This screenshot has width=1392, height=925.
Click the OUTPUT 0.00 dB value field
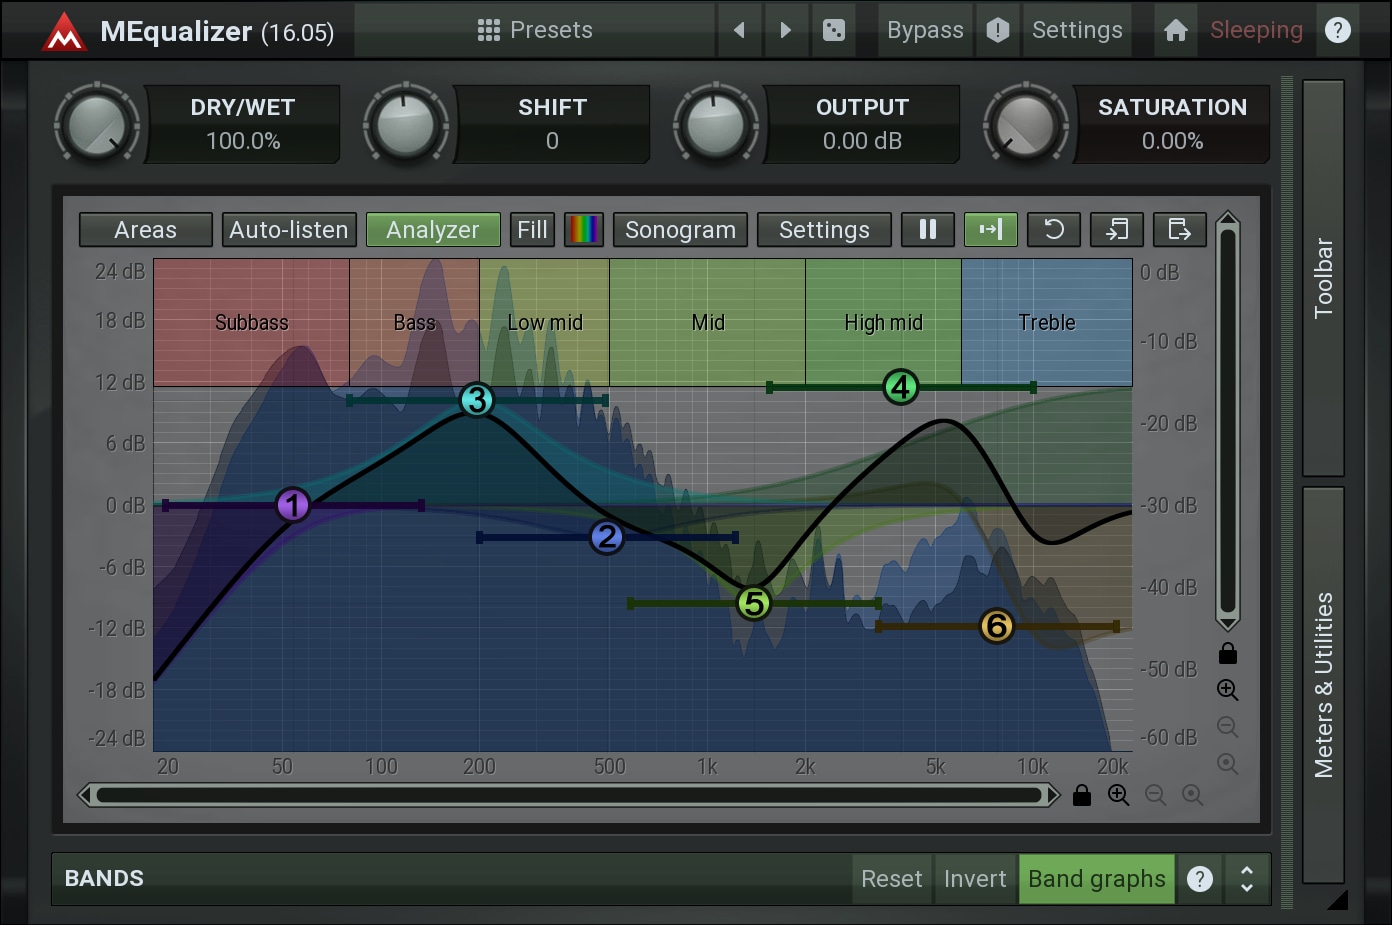pos(862,141)
